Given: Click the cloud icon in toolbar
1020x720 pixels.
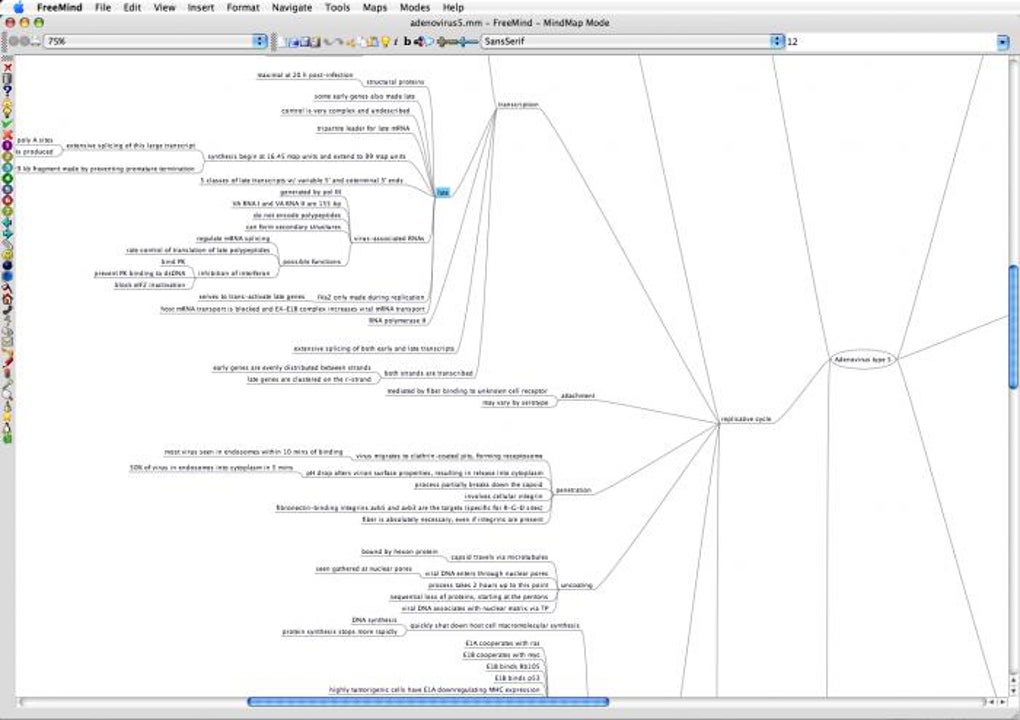Looking at the screenshot, I should 429,42.
